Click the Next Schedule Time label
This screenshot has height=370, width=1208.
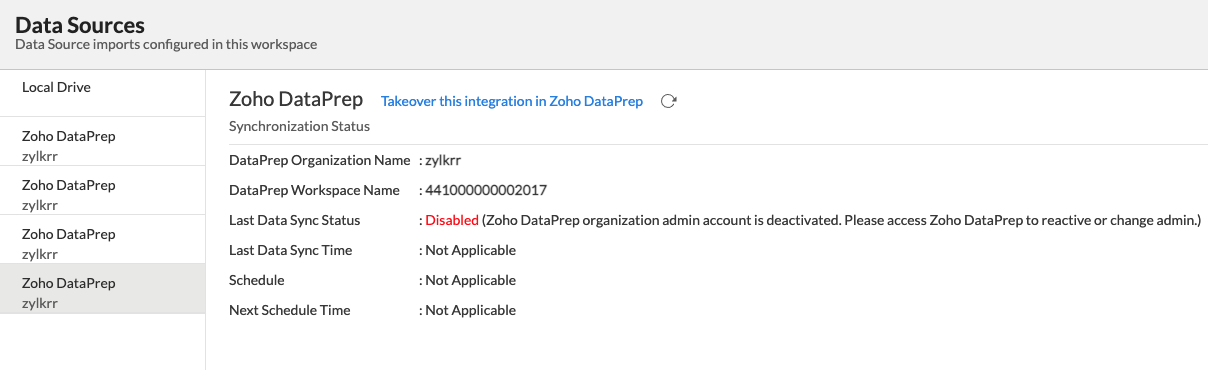(290, 310)
